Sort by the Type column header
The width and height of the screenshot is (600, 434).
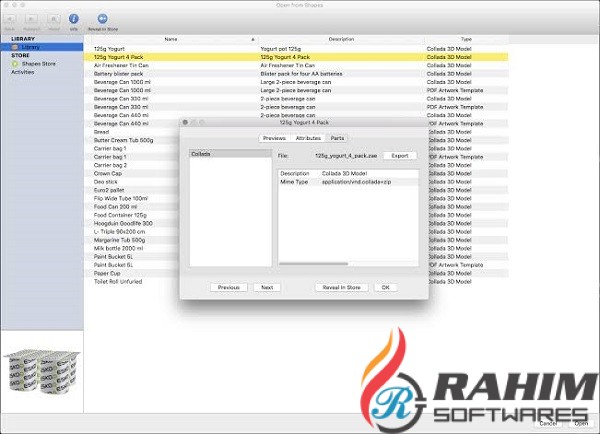tap(466, 39)
